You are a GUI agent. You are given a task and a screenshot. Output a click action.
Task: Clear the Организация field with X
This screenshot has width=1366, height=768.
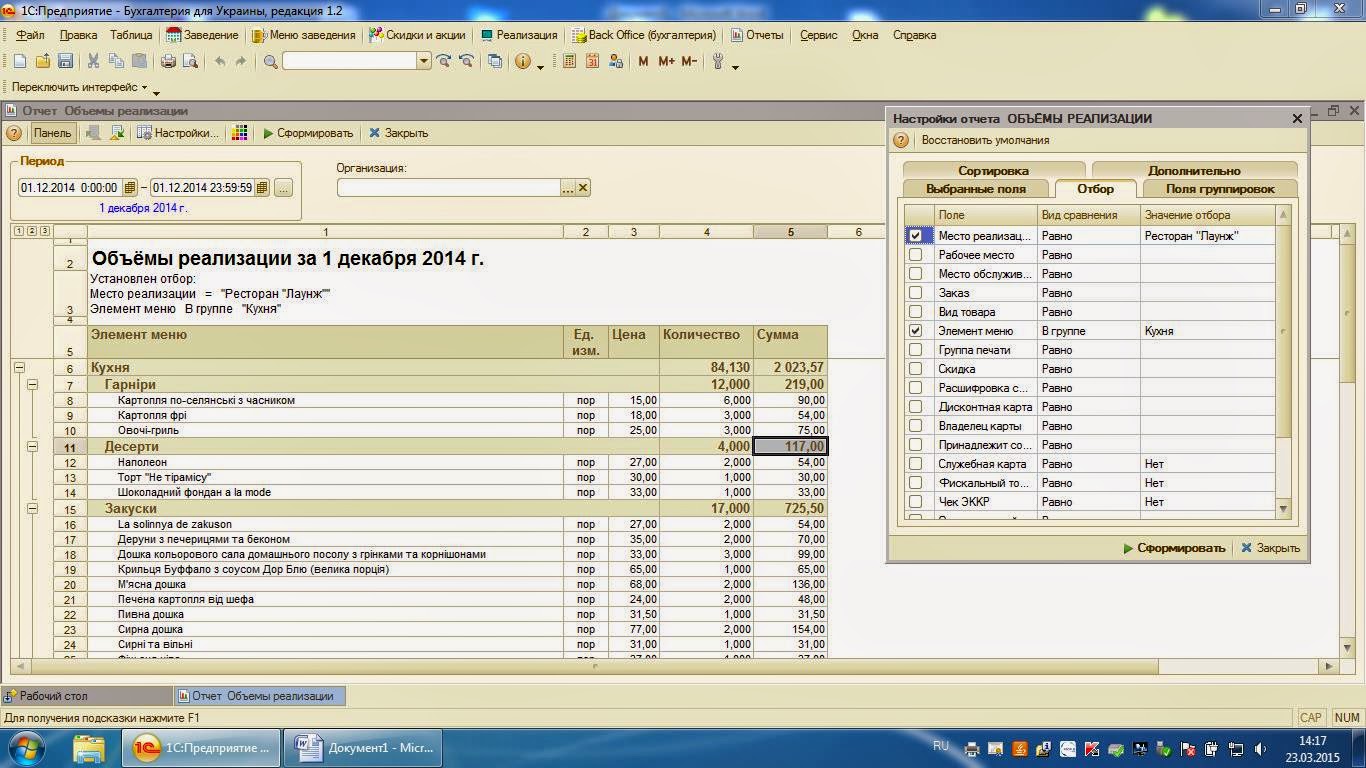(584, 187)
